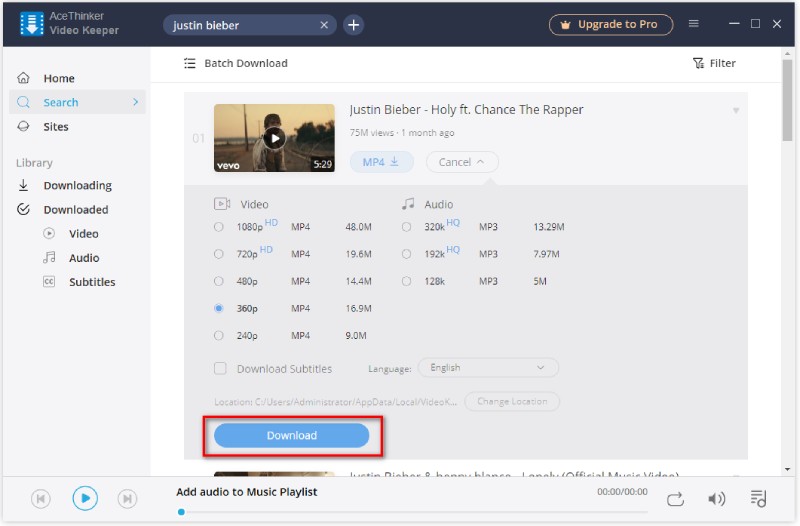This screenshot has width=800, height=526.
Task: Expand the Search chevron arrow
Action: pyautogui.click(x=135, y=102)
